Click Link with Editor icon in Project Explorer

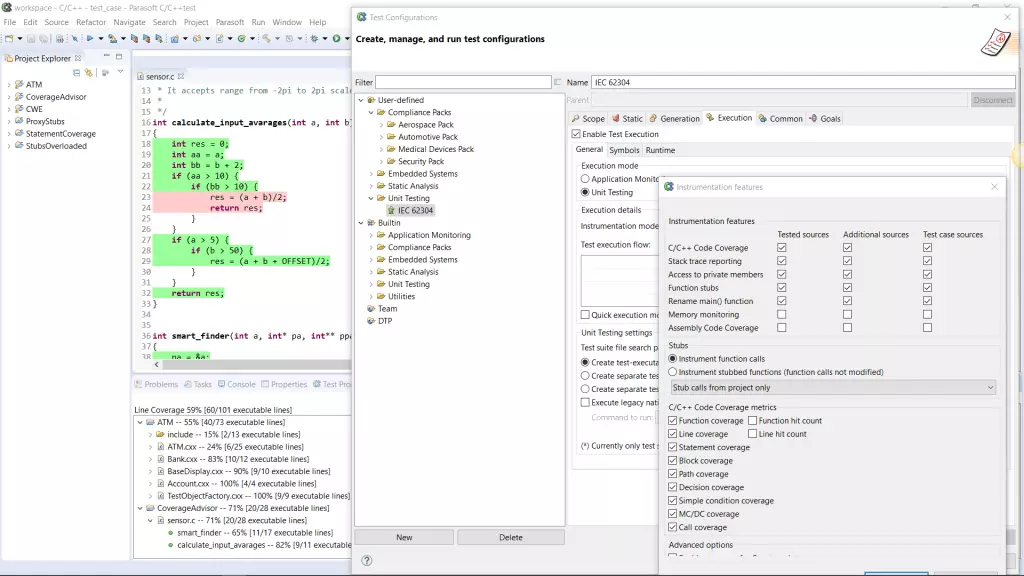point(89,72)
